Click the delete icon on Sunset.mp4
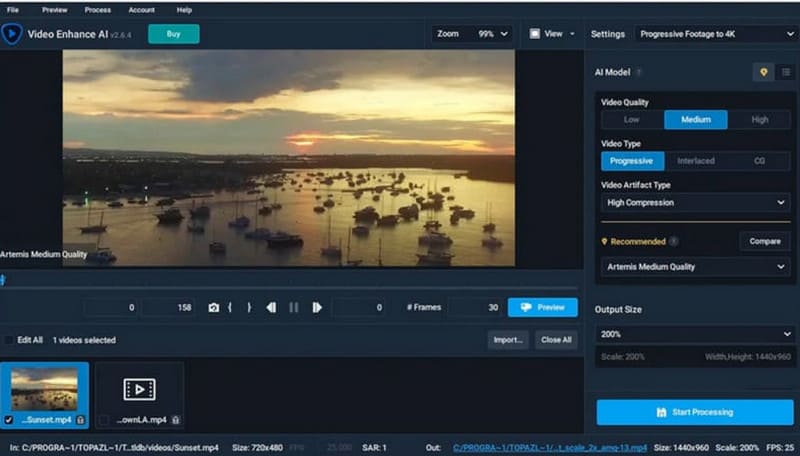Screen dimensions: 800x456 tap(80, 419)
